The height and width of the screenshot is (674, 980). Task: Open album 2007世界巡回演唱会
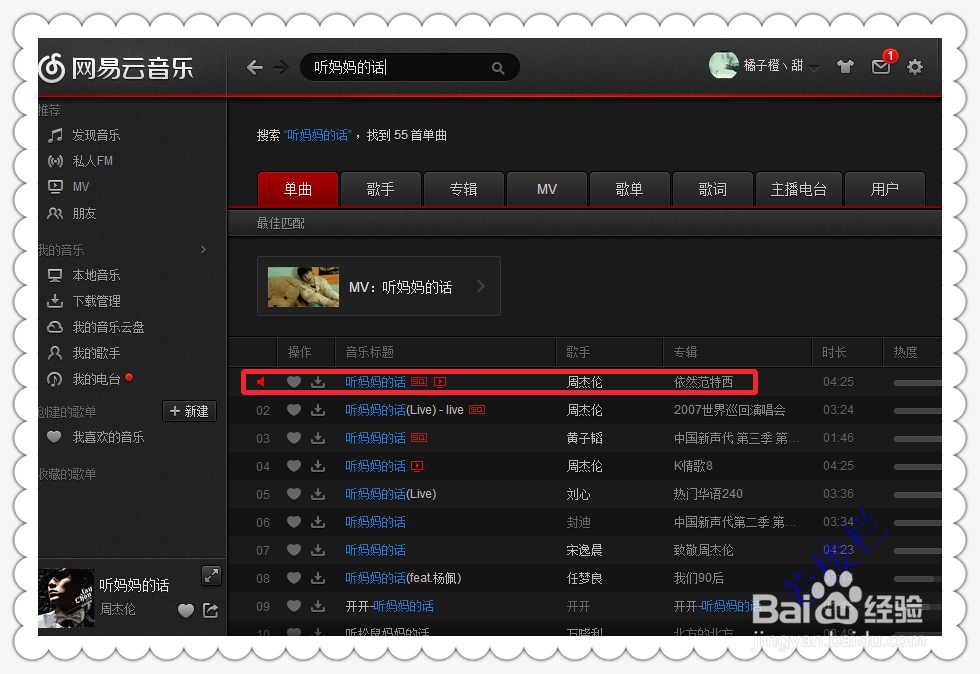[729, 410]
